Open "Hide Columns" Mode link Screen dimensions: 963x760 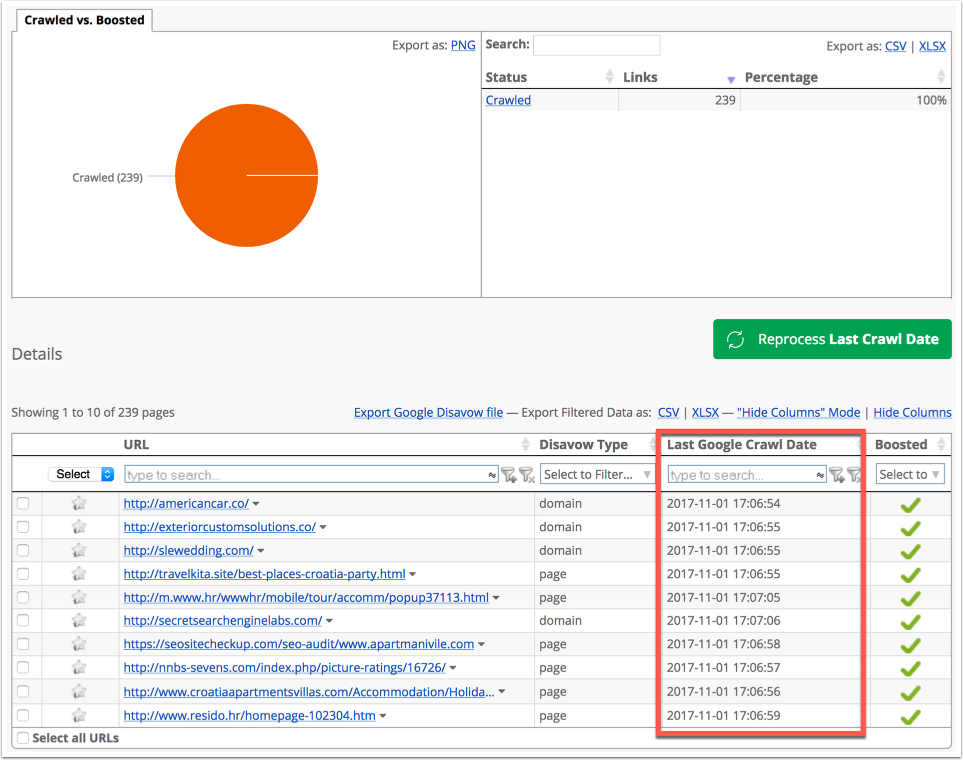(x=798, y=412)
